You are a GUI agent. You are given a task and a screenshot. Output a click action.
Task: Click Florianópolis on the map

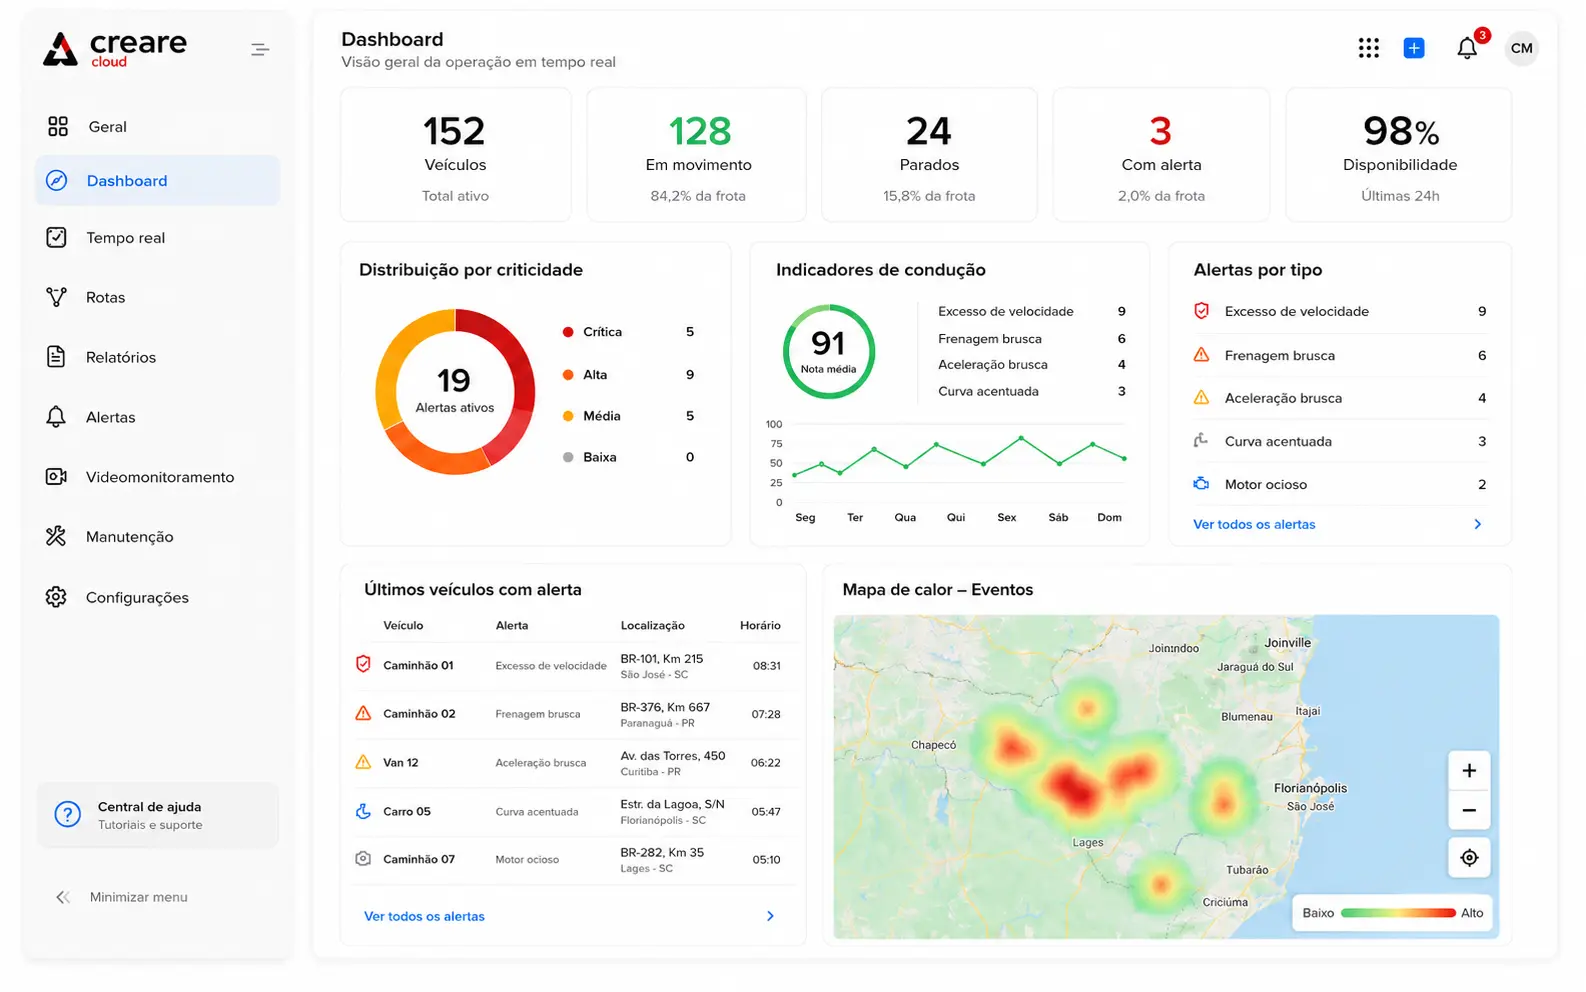point(1310,788)
